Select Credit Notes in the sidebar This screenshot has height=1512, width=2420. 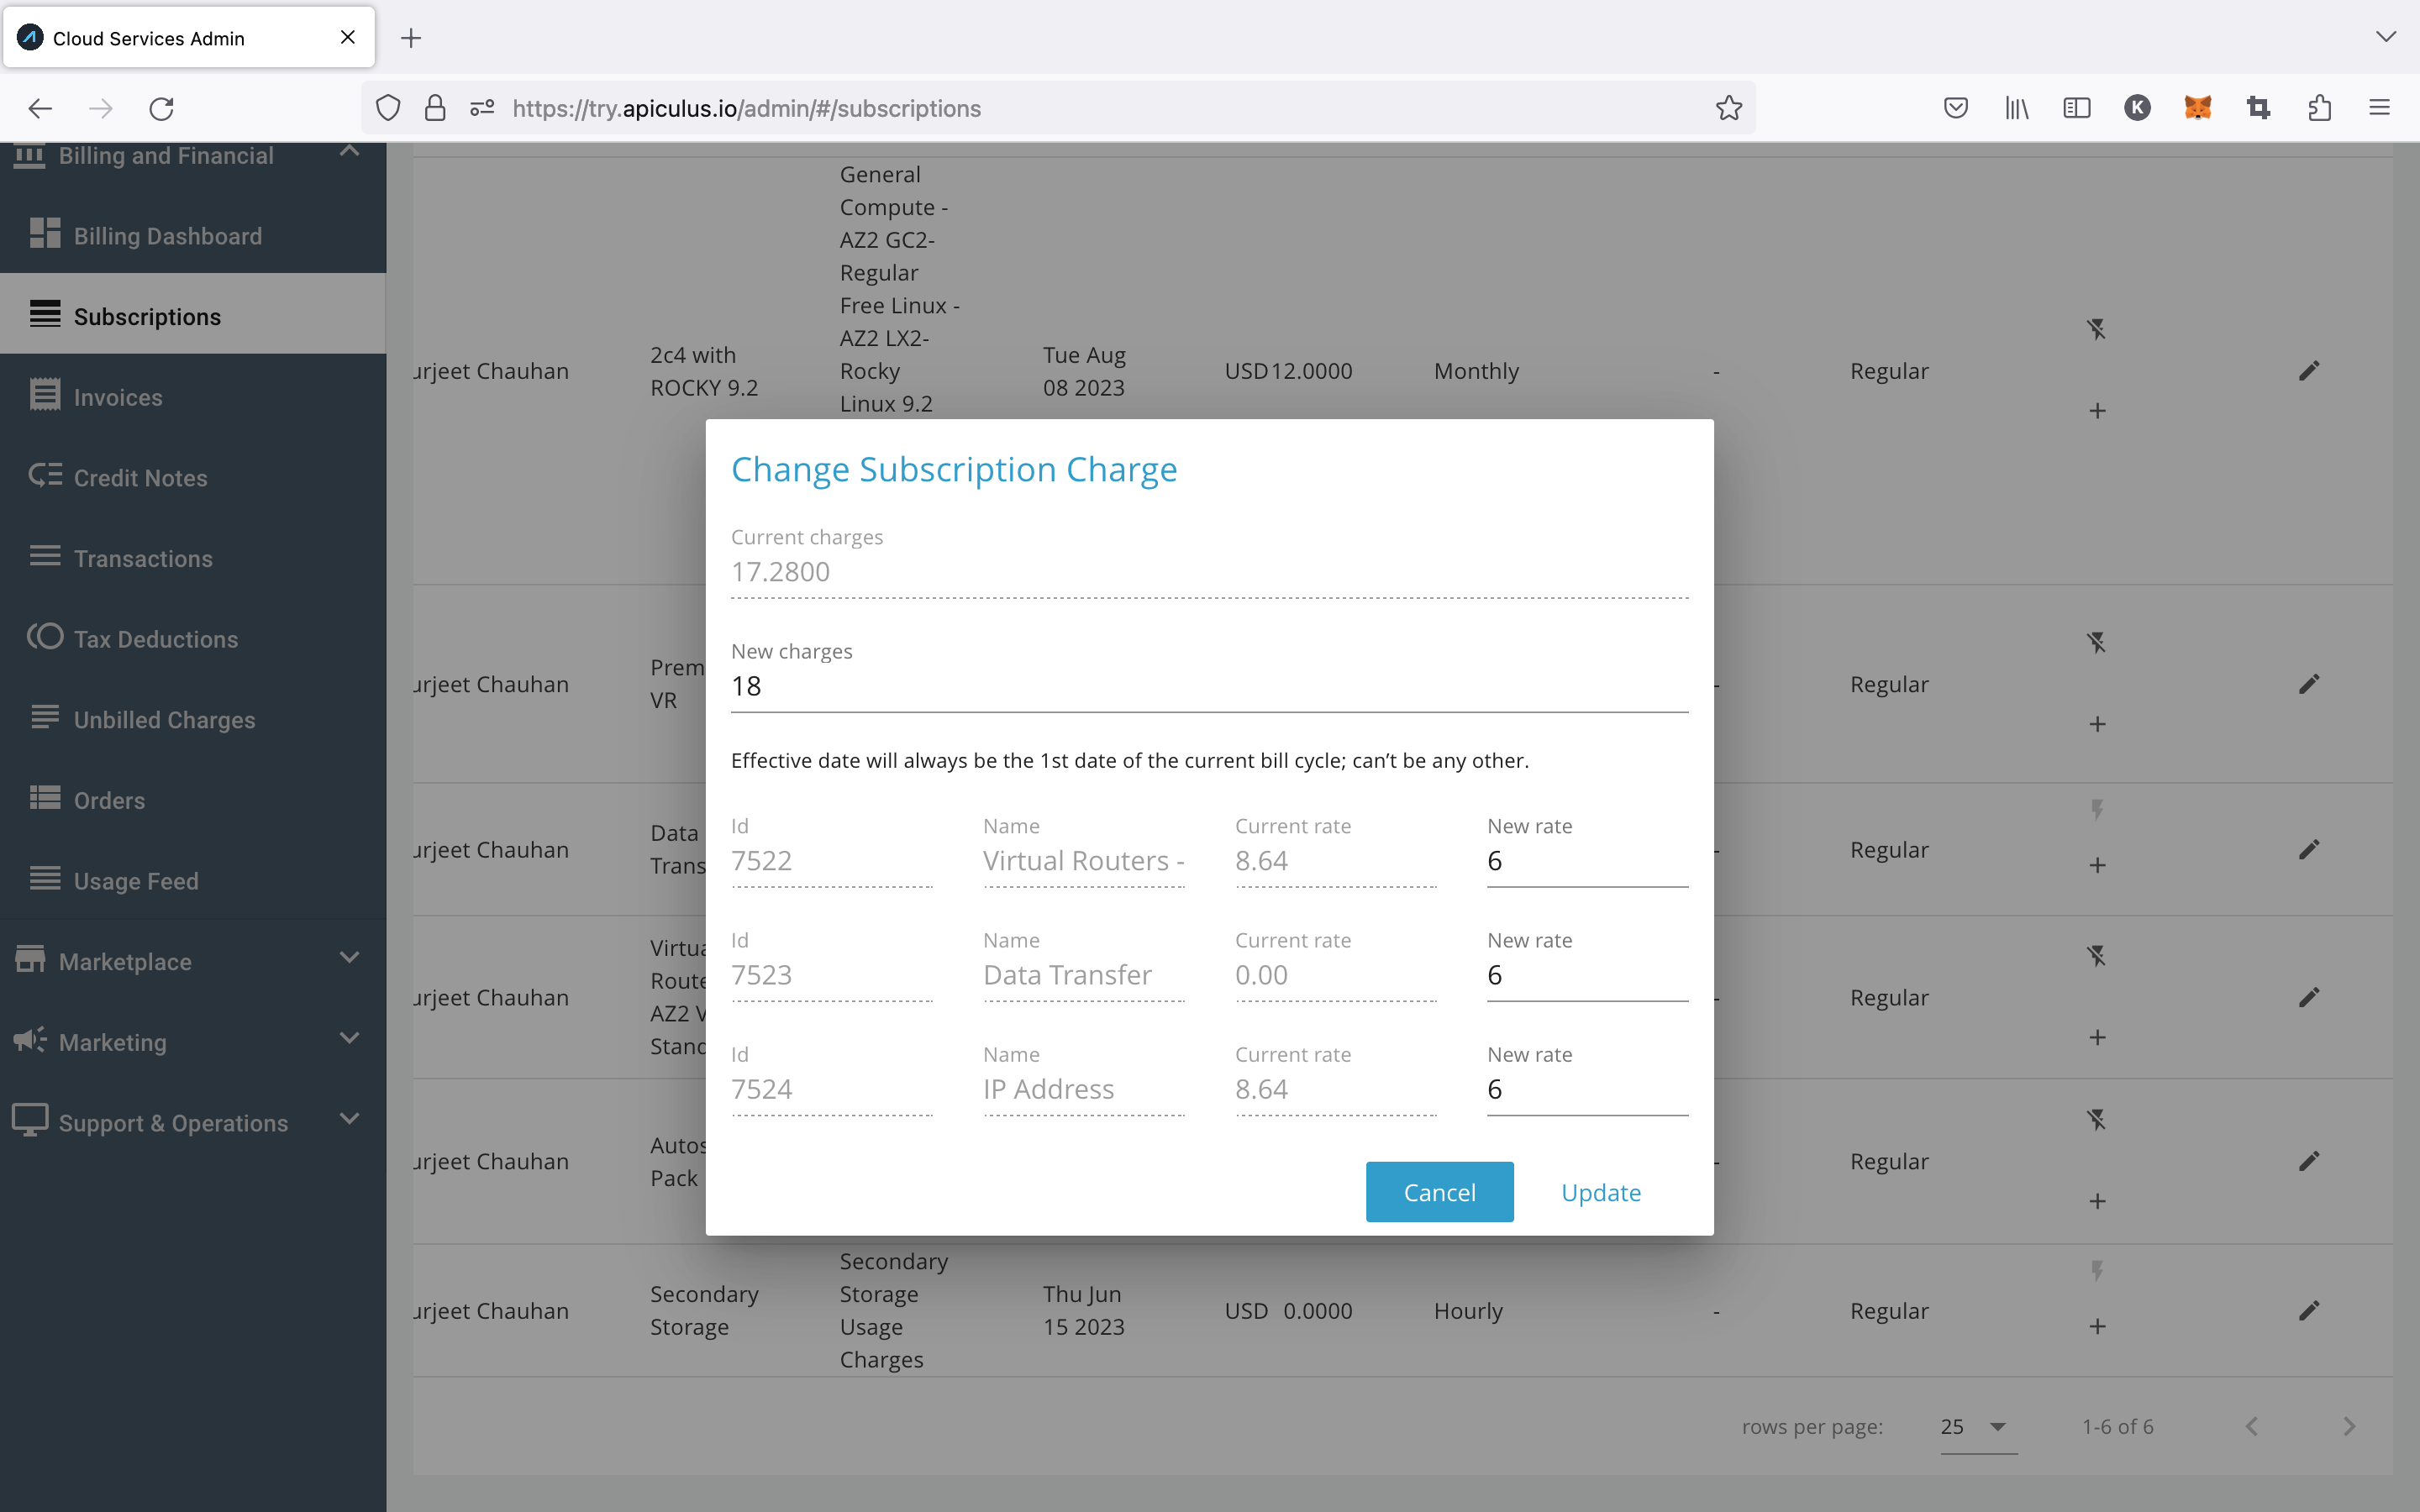[140, 477]
